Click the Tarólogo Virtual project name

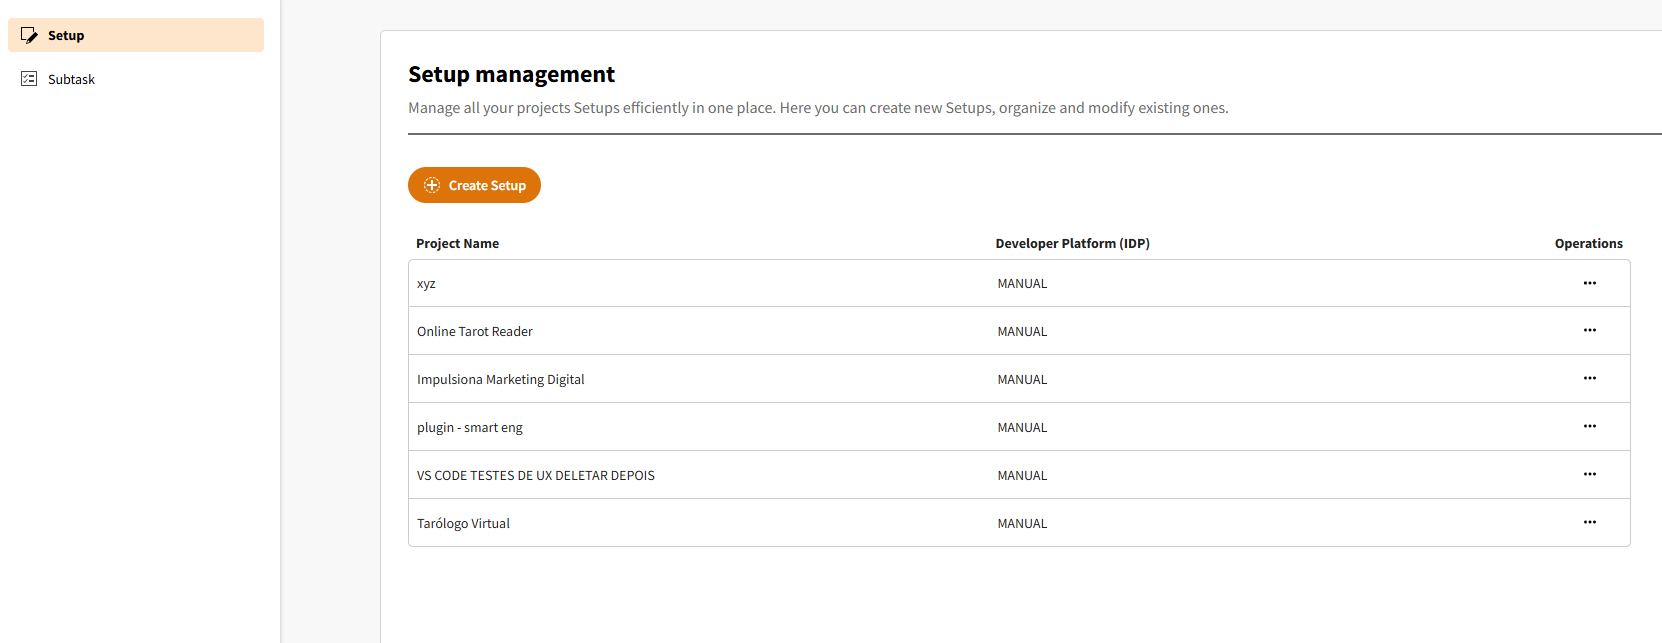point(463,524)
